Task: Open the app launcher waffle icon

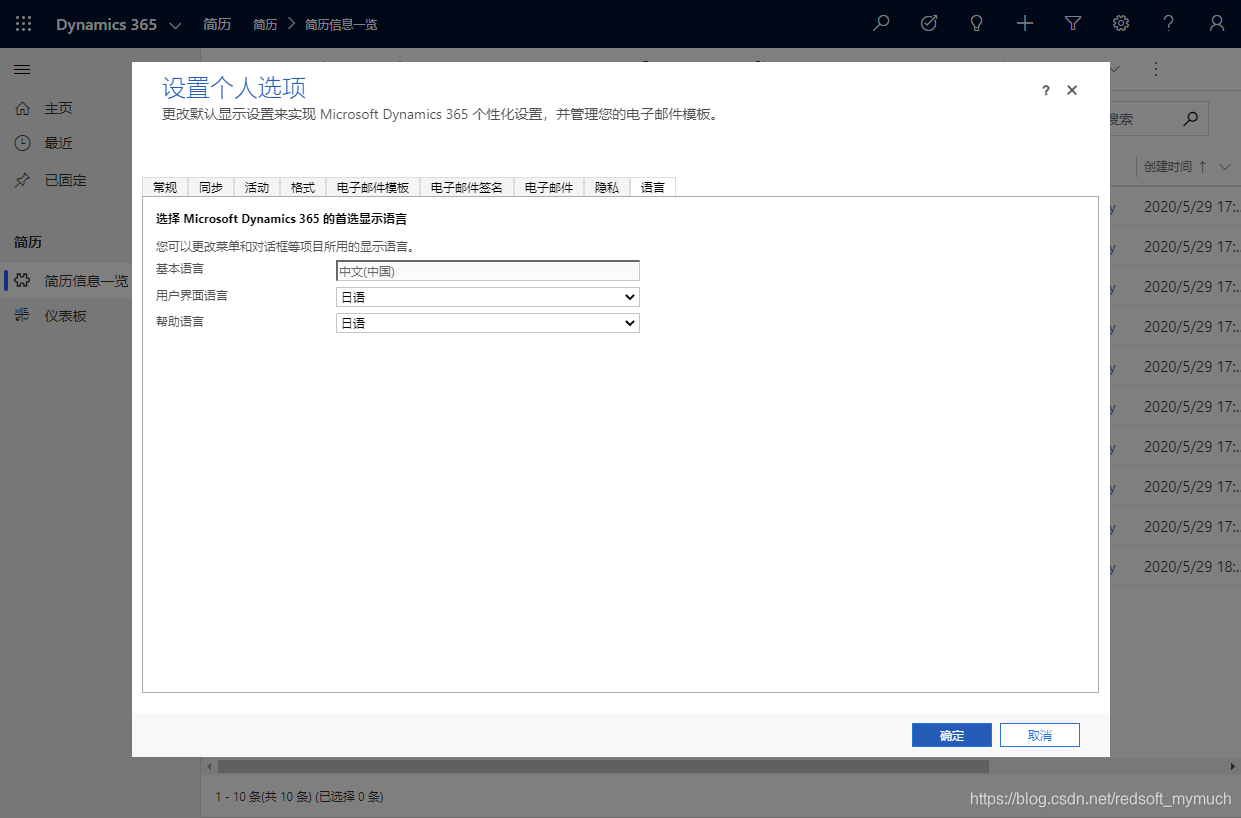Action: (23, 24)
